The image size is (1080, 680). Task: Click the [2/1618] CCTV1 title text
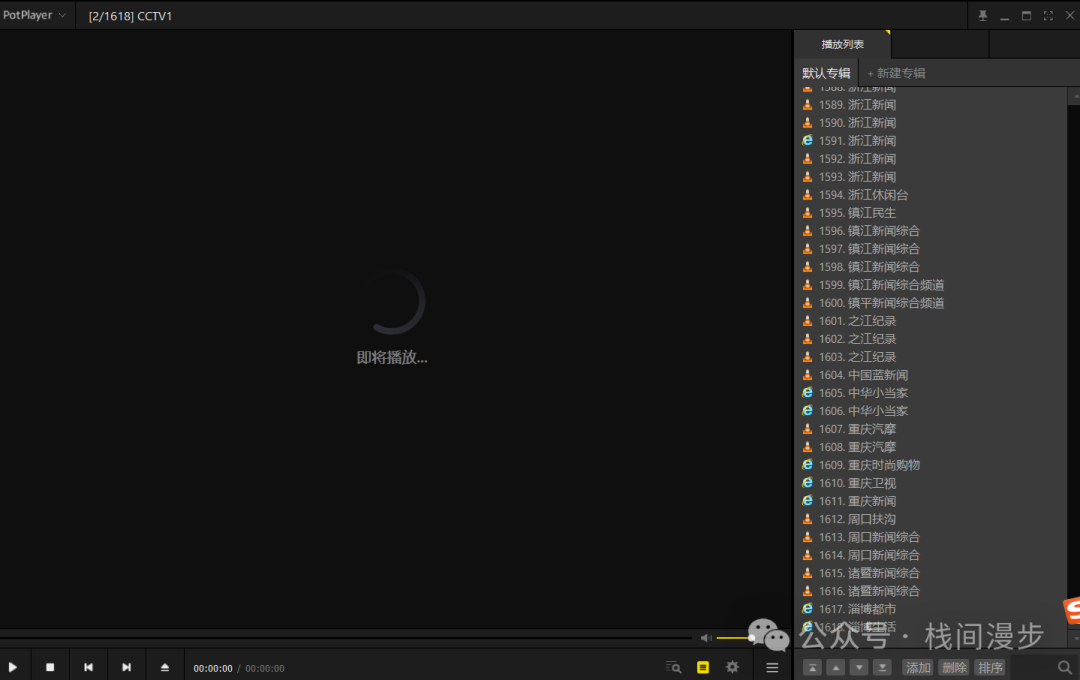[130, 16]
